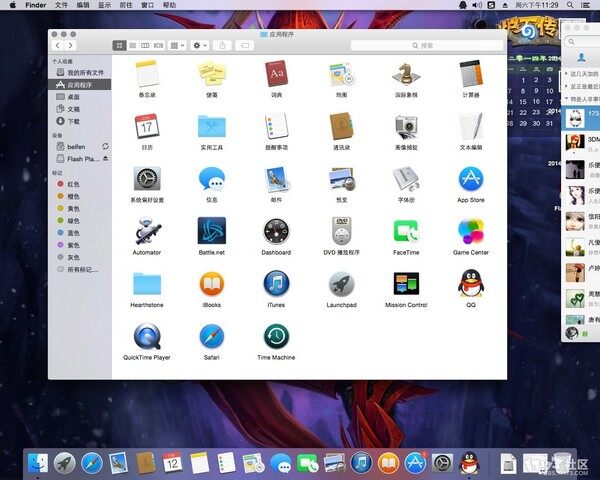Open the Calculator app icon

point(471,73)
